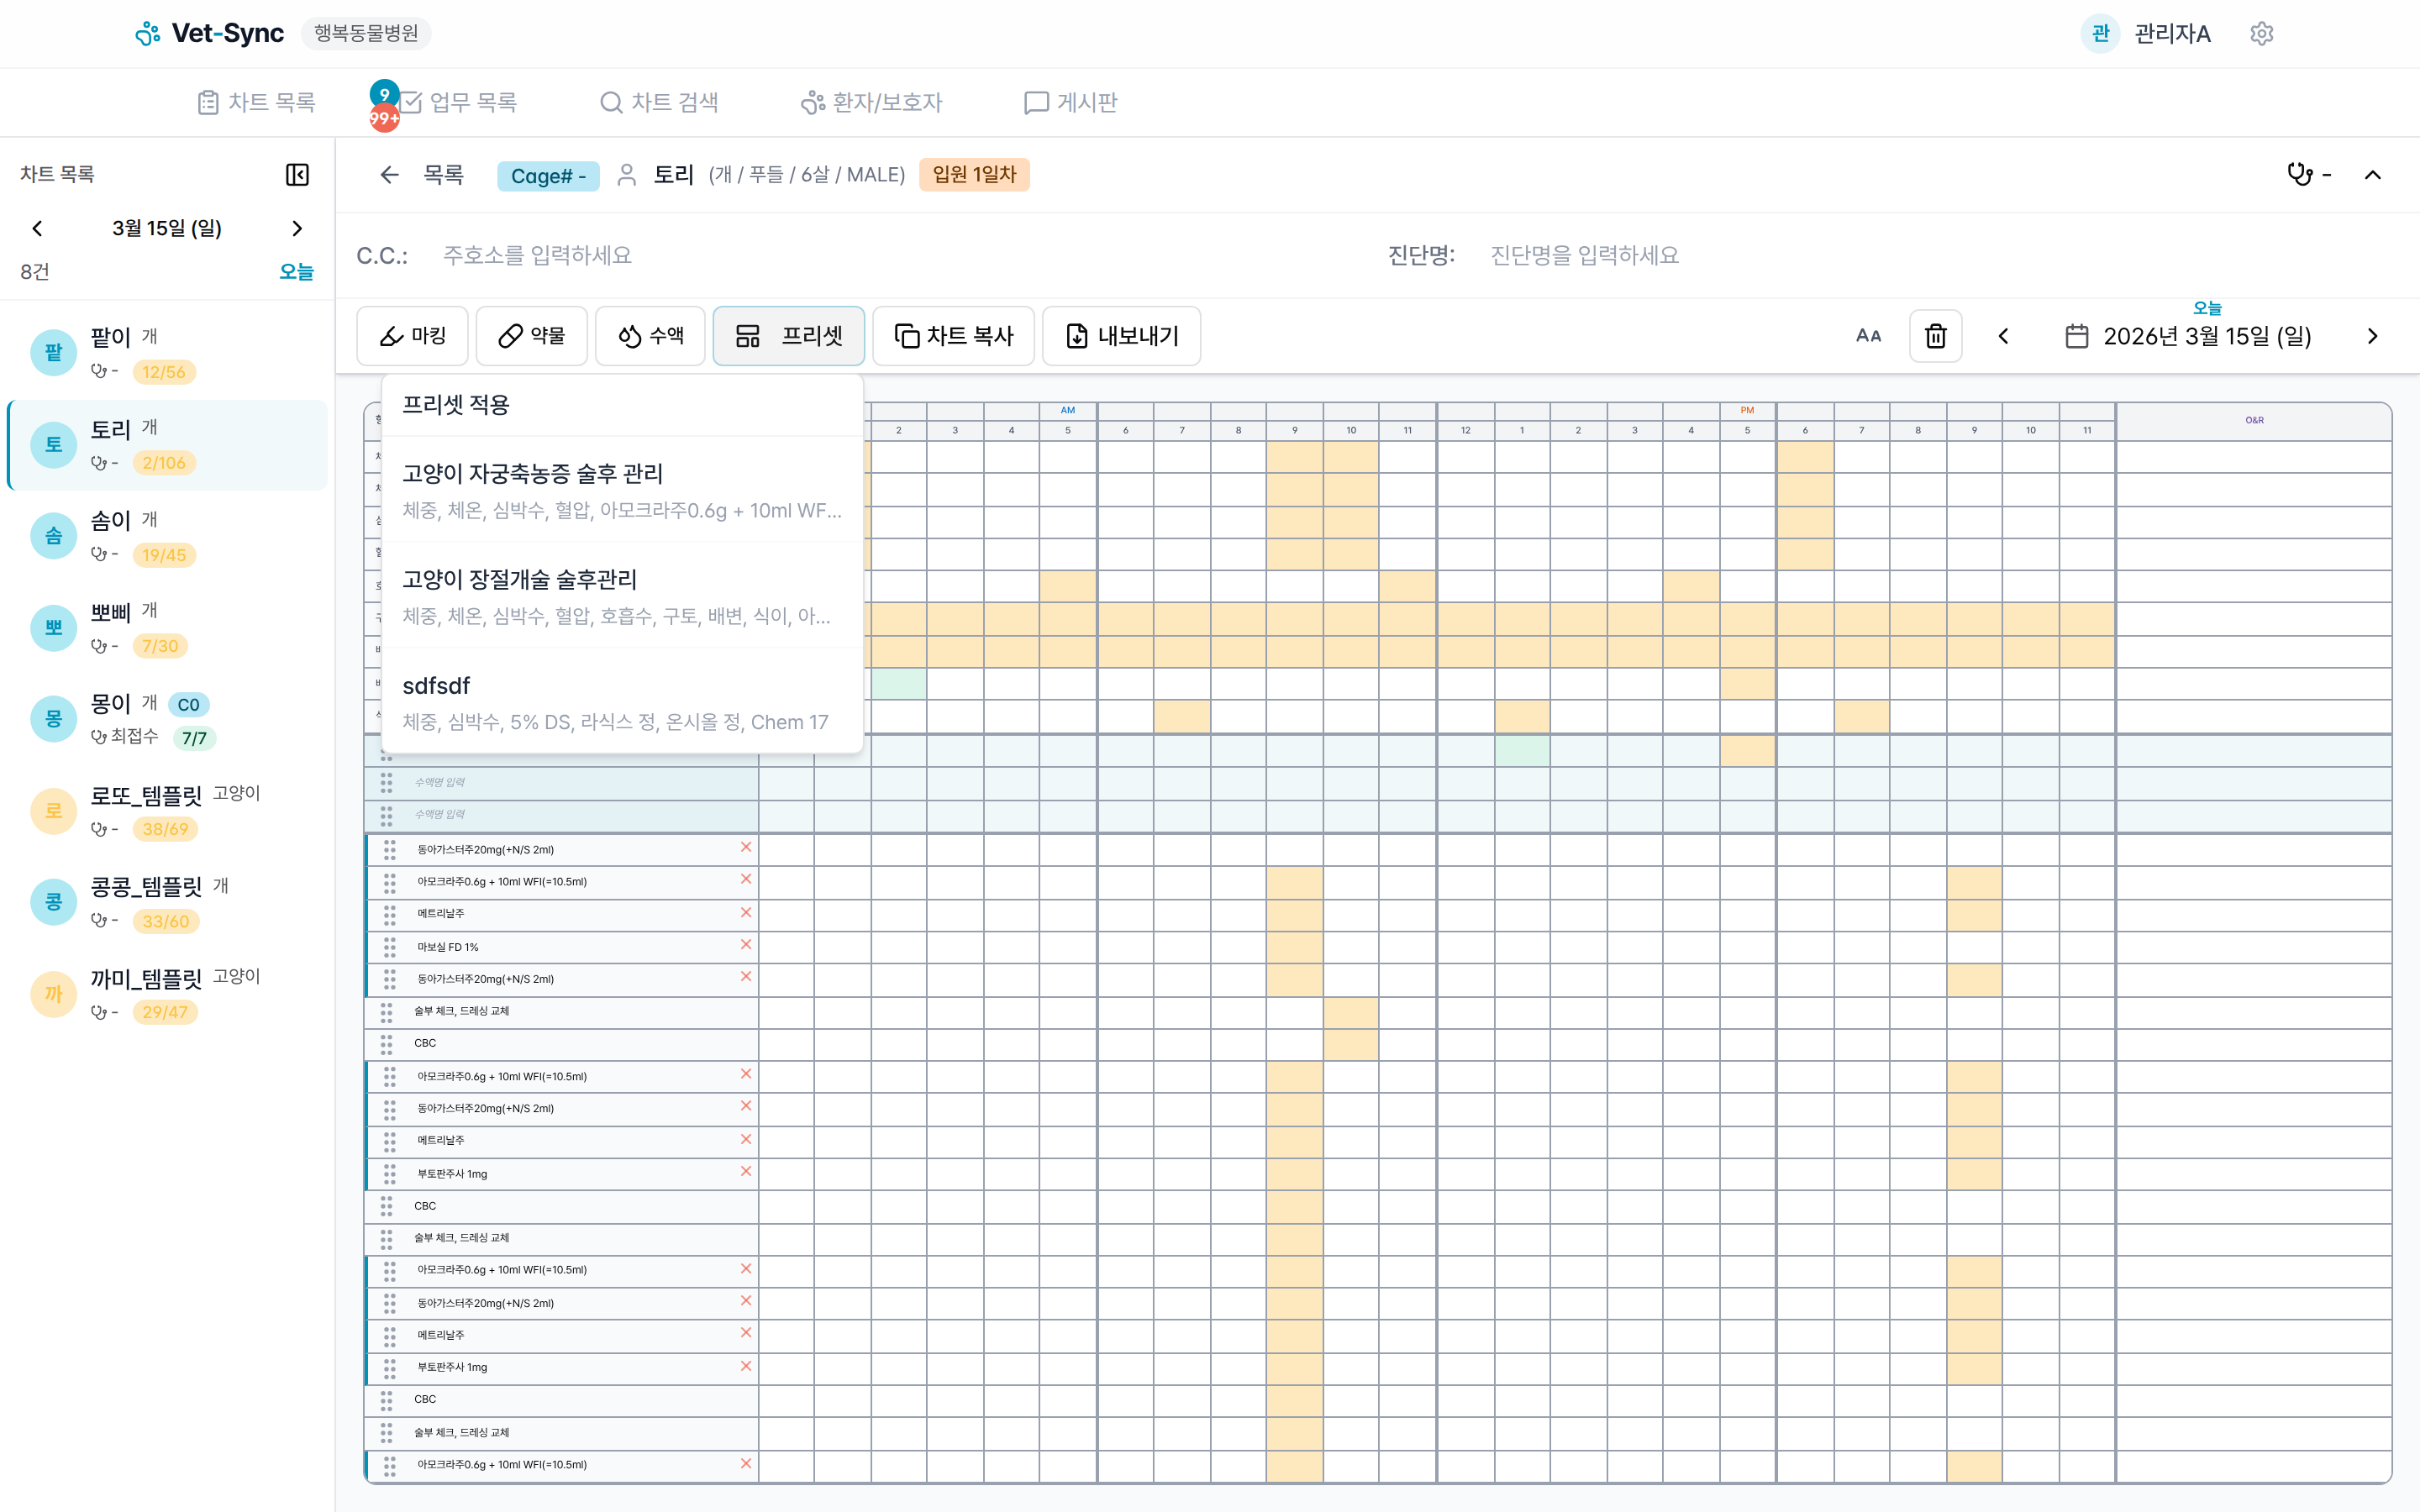Screen dimensions: 2420x1512
Task: Click the 오늘 today link in sidebar
Action: (x=296, y=271)
